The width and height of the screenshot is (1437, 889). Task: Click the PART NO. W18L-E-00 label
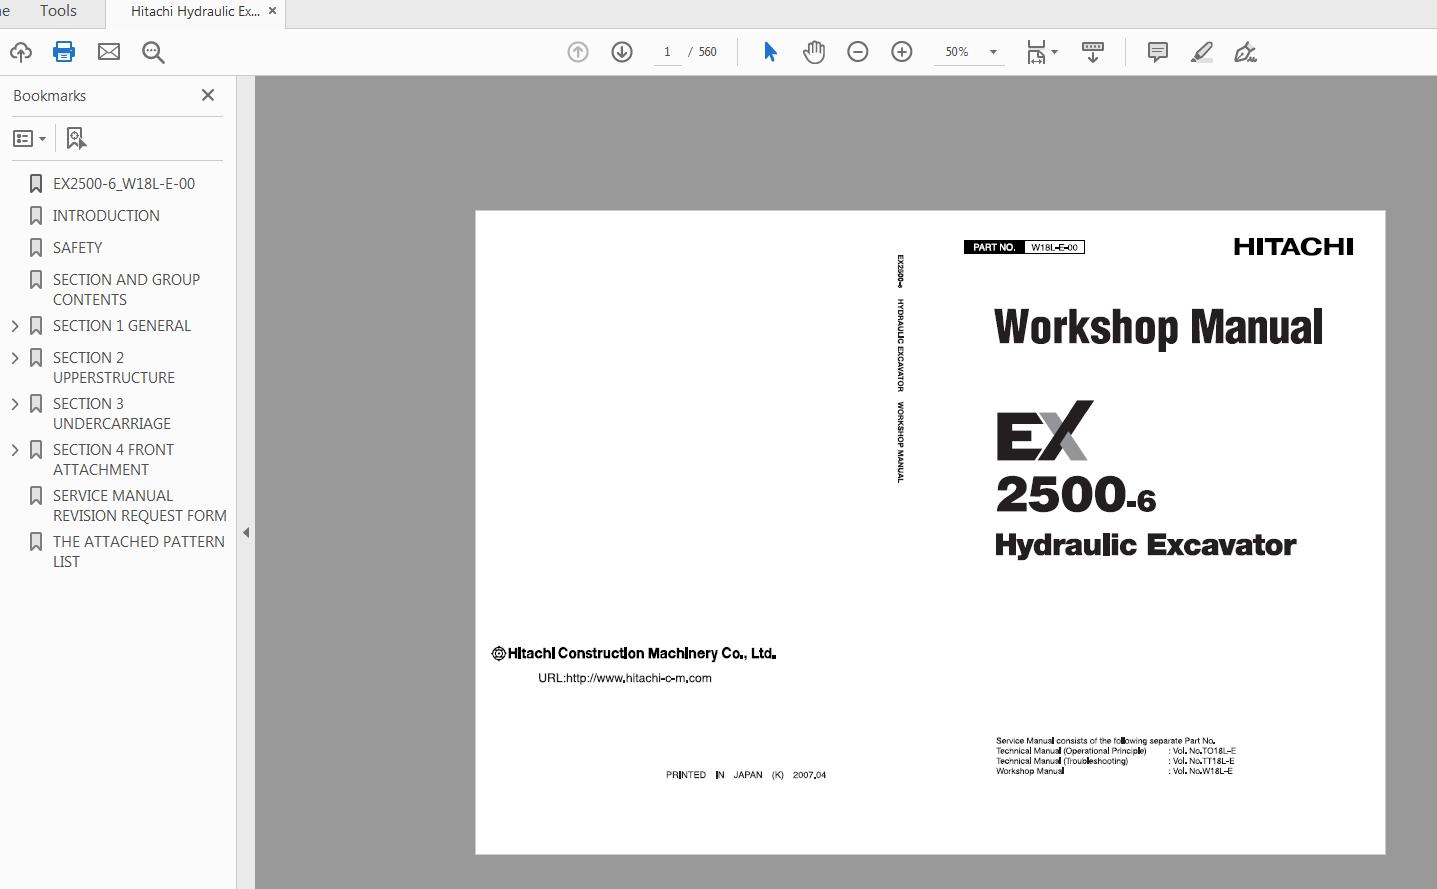point(1024,247)
